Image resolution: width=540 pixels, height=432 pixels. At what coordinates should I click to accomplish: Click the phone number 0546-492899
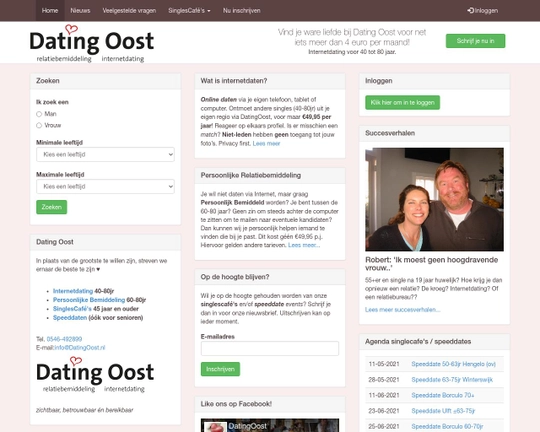tap(64, 339)
